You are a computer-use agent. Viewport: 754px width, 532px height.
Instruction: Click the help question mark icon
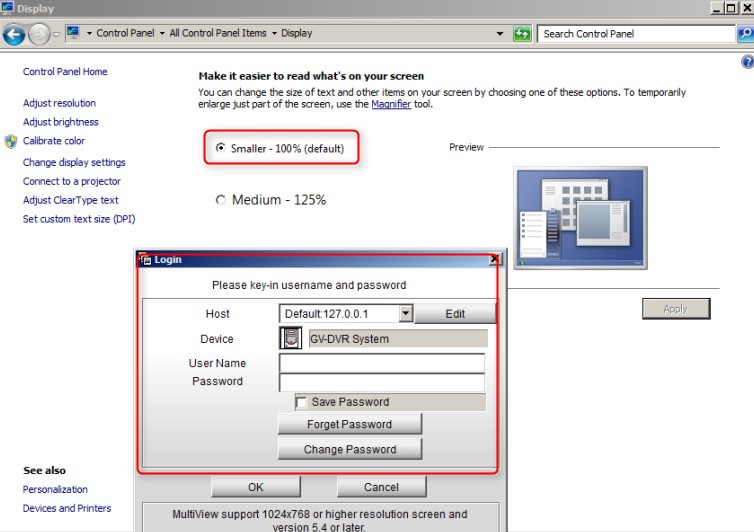click(x=748, y=62)
